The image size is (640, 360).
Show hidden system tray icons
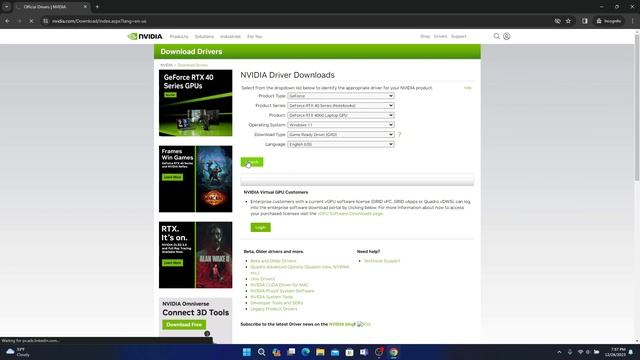pos(559,352)
